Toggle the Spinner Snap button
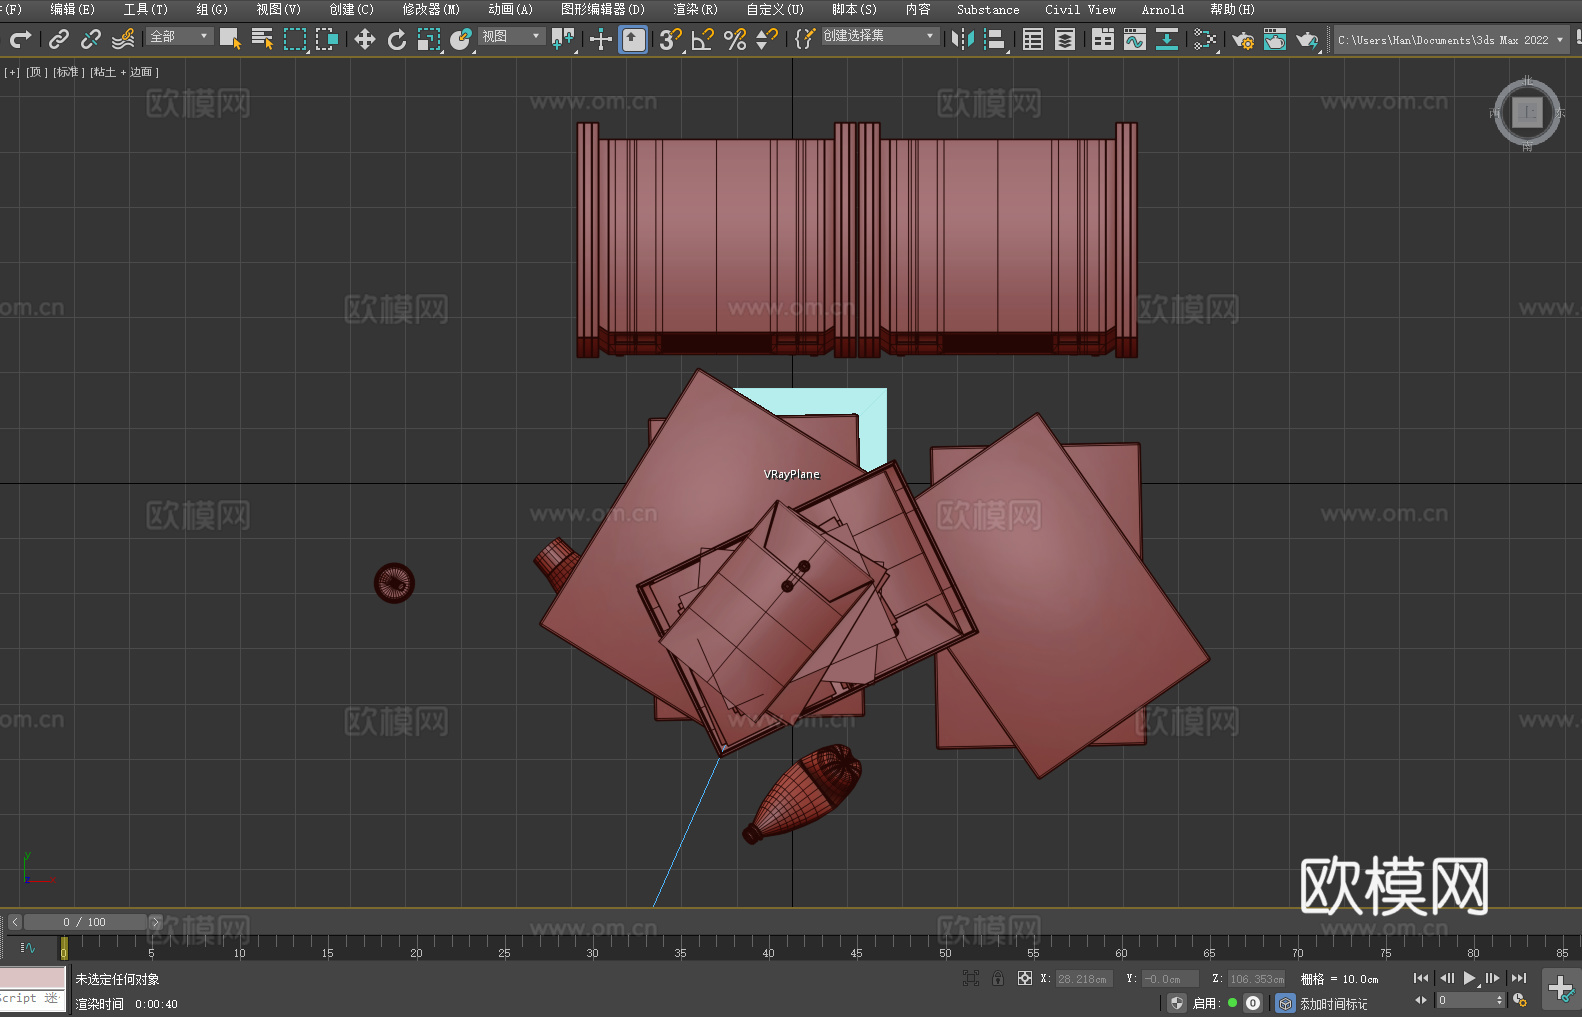 pyautogui.click(x=767, y=39)
